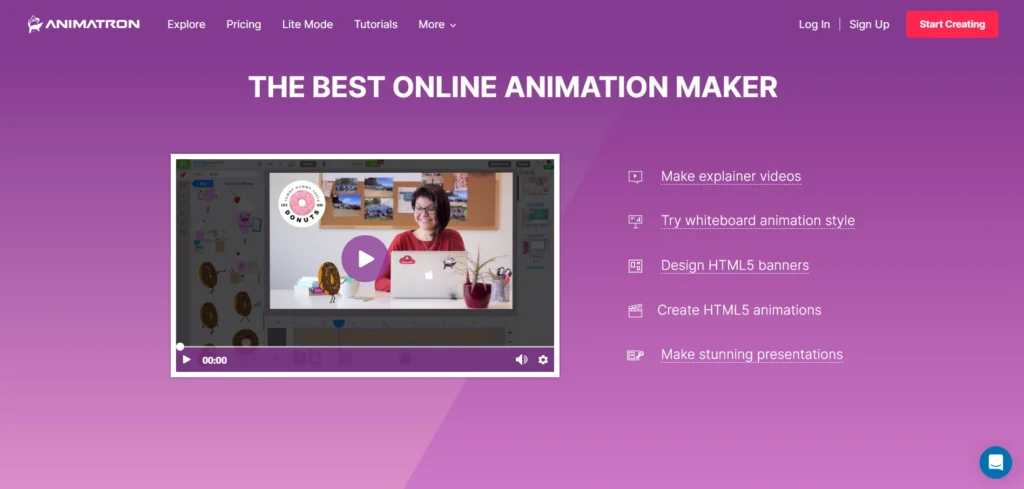Go to the Pricing page
This screenshot has height=489, width=1024.
(244, 24)
